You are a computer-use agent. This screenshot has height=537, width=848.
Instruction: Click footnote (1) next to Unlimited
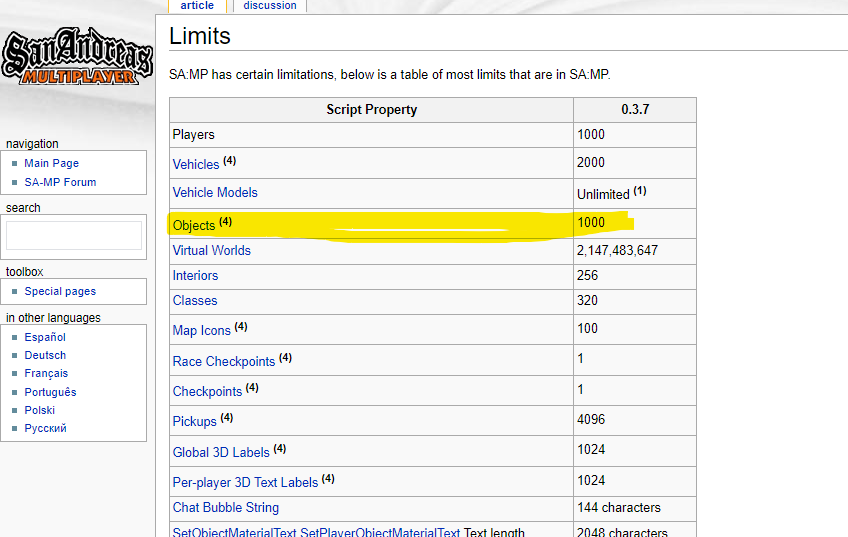tap(640, 190)
